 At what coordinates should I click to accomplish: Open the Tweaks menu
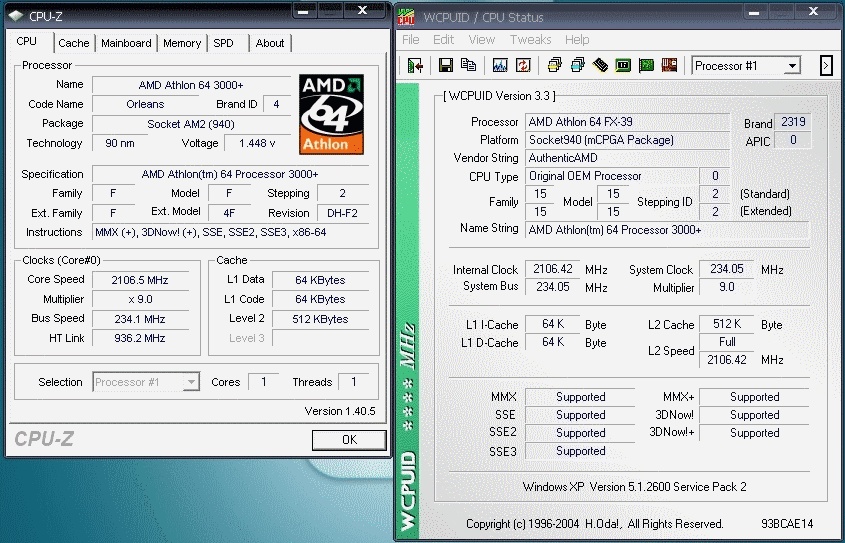pos(530,40)
